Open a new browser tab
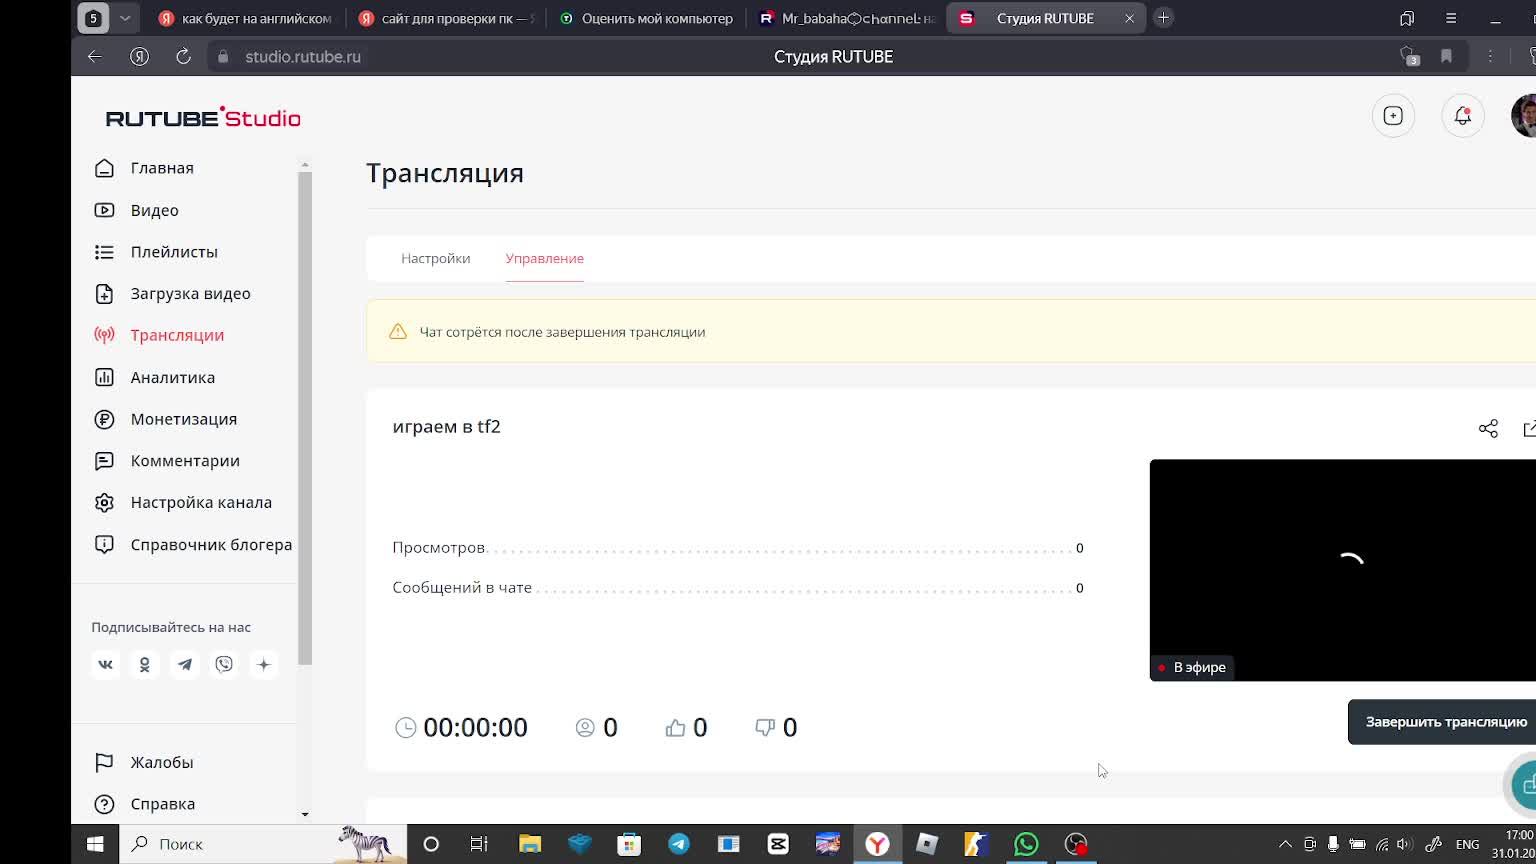The height and width of the screenshot is (864, 1536). [x=1163, y=18]
